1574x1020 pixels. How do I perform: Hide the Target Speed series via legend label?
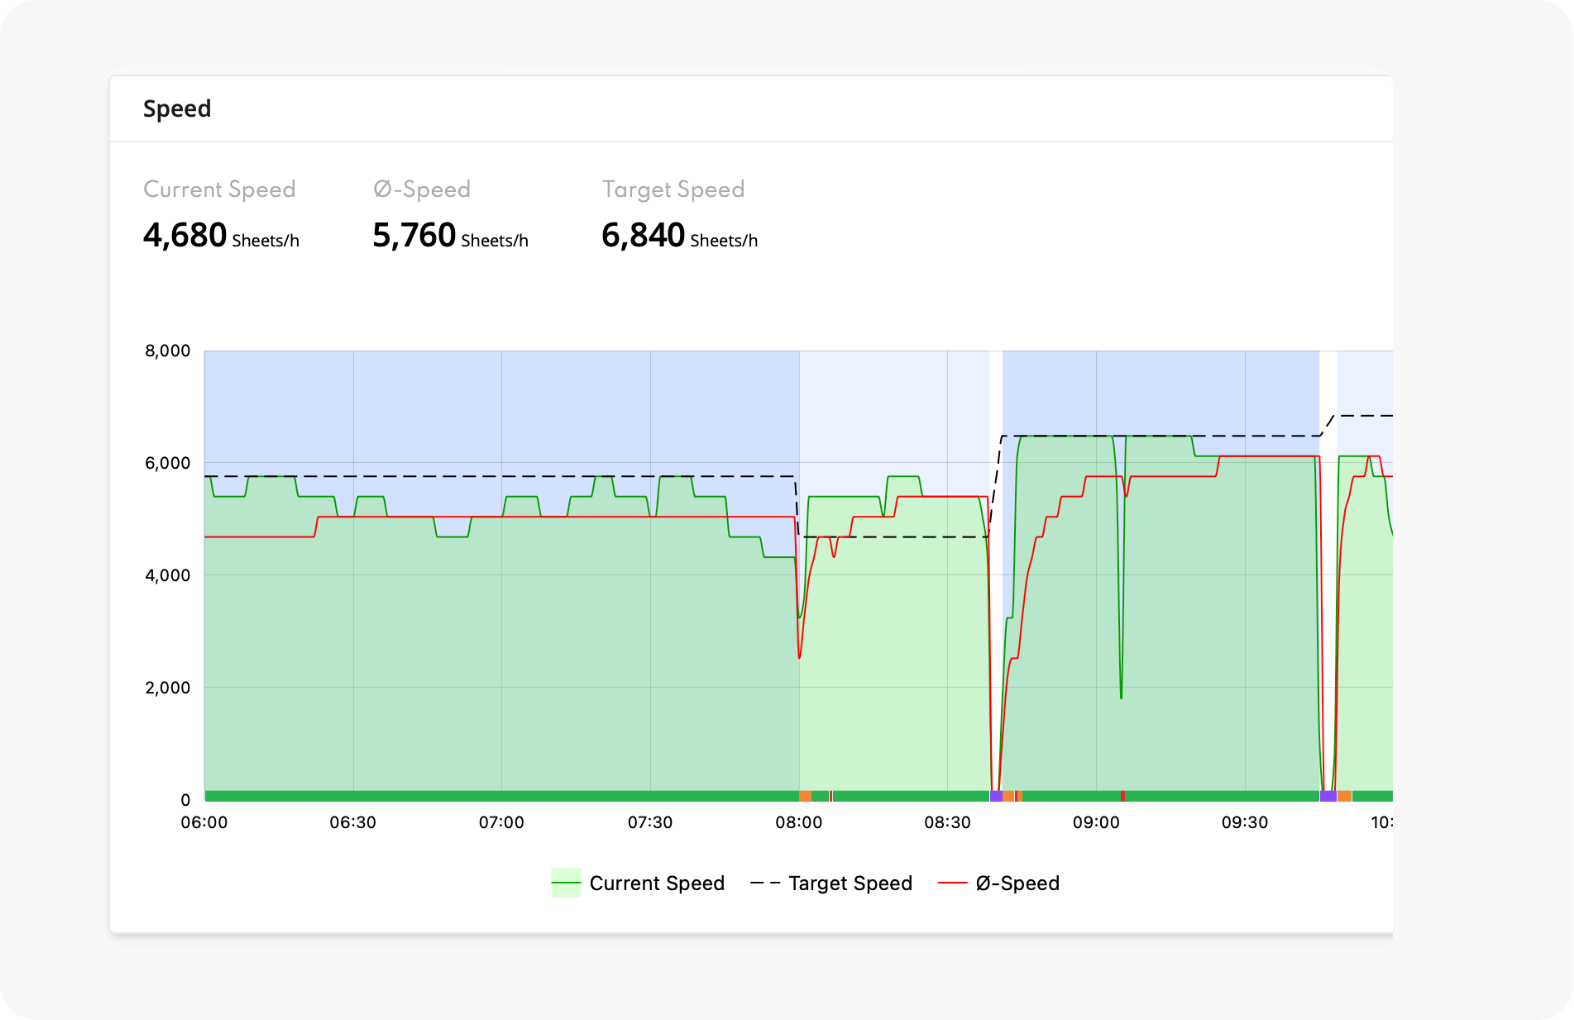(x=850, y=883)
